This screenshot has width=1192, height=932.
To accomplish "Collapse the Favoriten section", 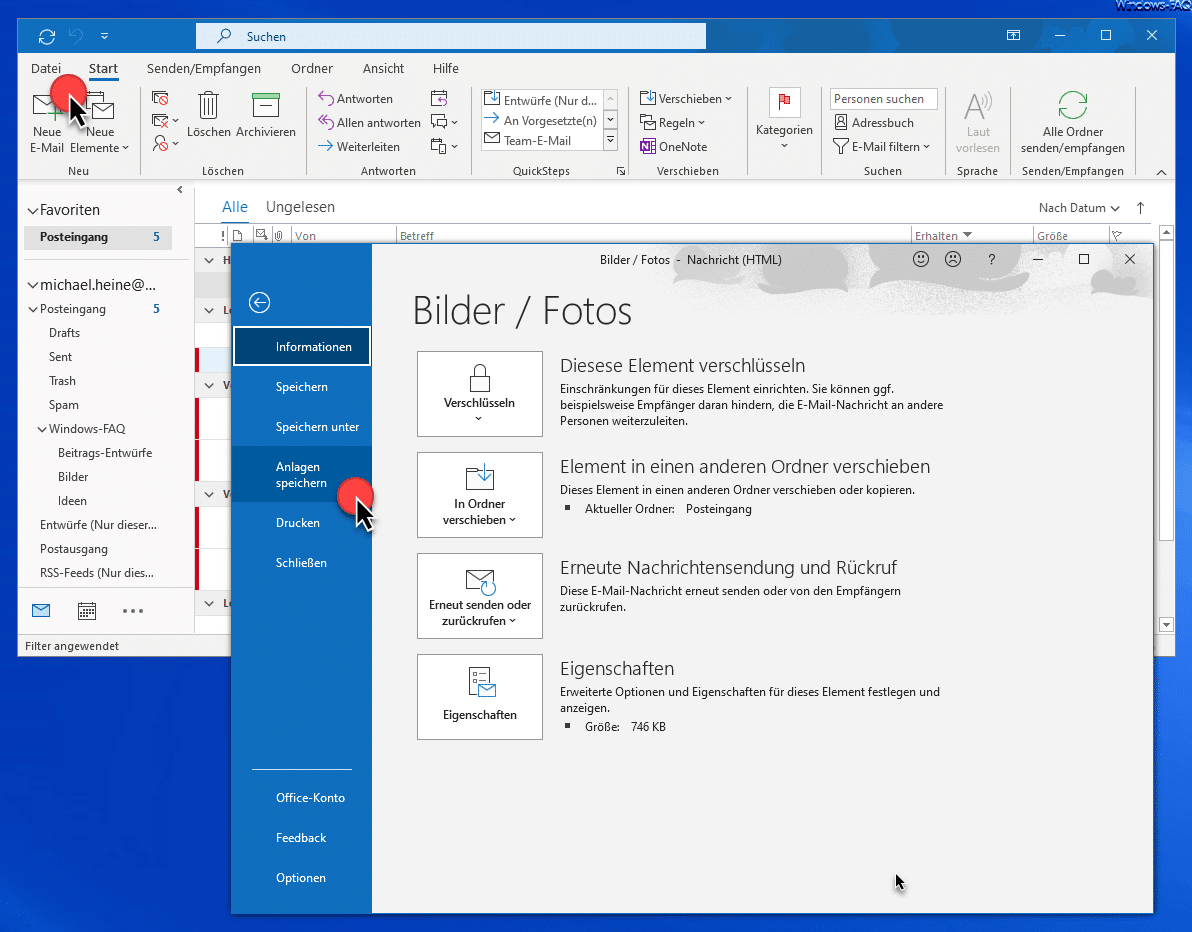I will [x=32, y=211].
